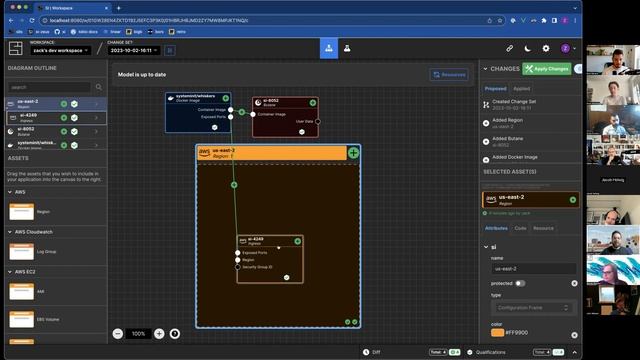The image size is (640, 360).
Task: Click the Resources button on canvas
Action: click(x=449, y=75)
